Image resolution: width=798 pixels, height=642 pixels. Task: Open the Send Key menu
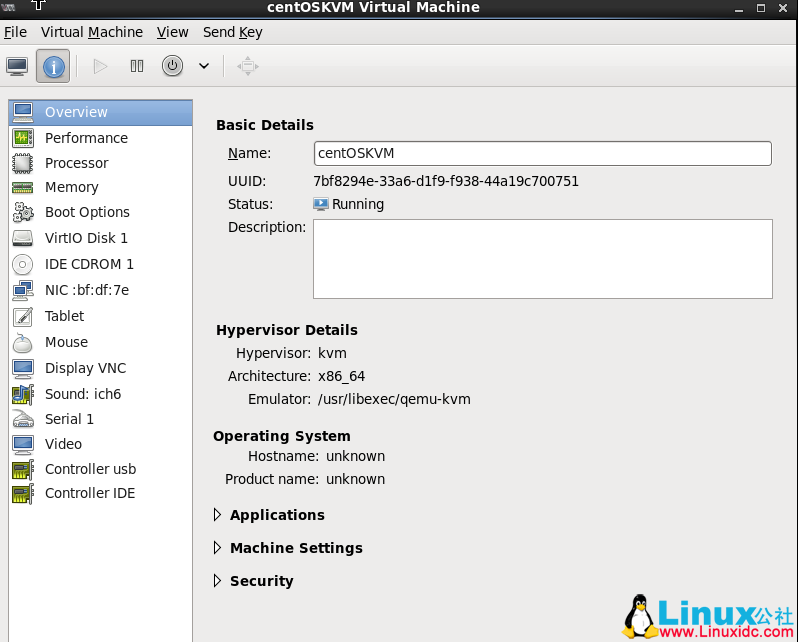point(233,32)
